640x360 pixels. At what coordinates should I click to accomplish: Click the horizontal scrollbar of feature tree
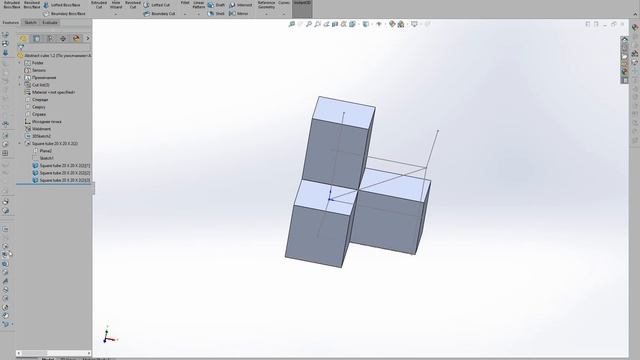click(x=53, y=353)
